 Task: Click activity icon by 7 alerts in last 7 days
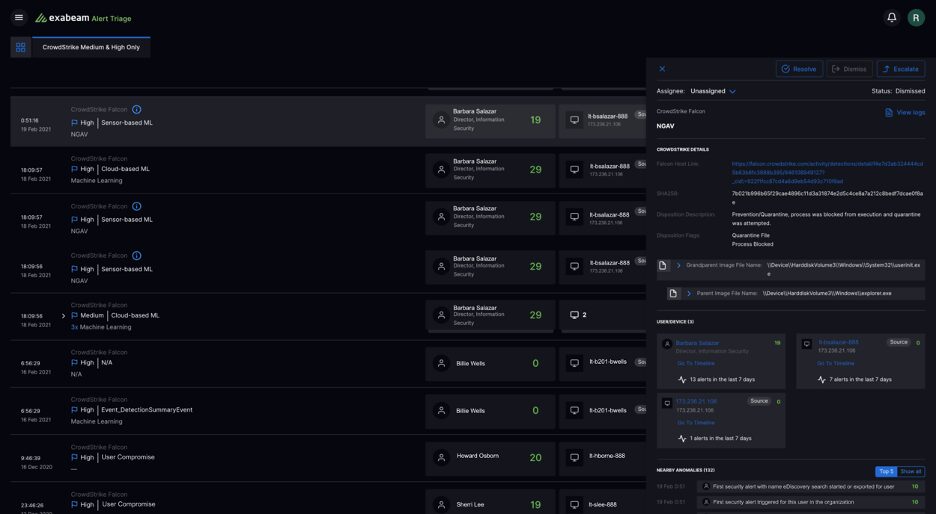pos(821,380)
